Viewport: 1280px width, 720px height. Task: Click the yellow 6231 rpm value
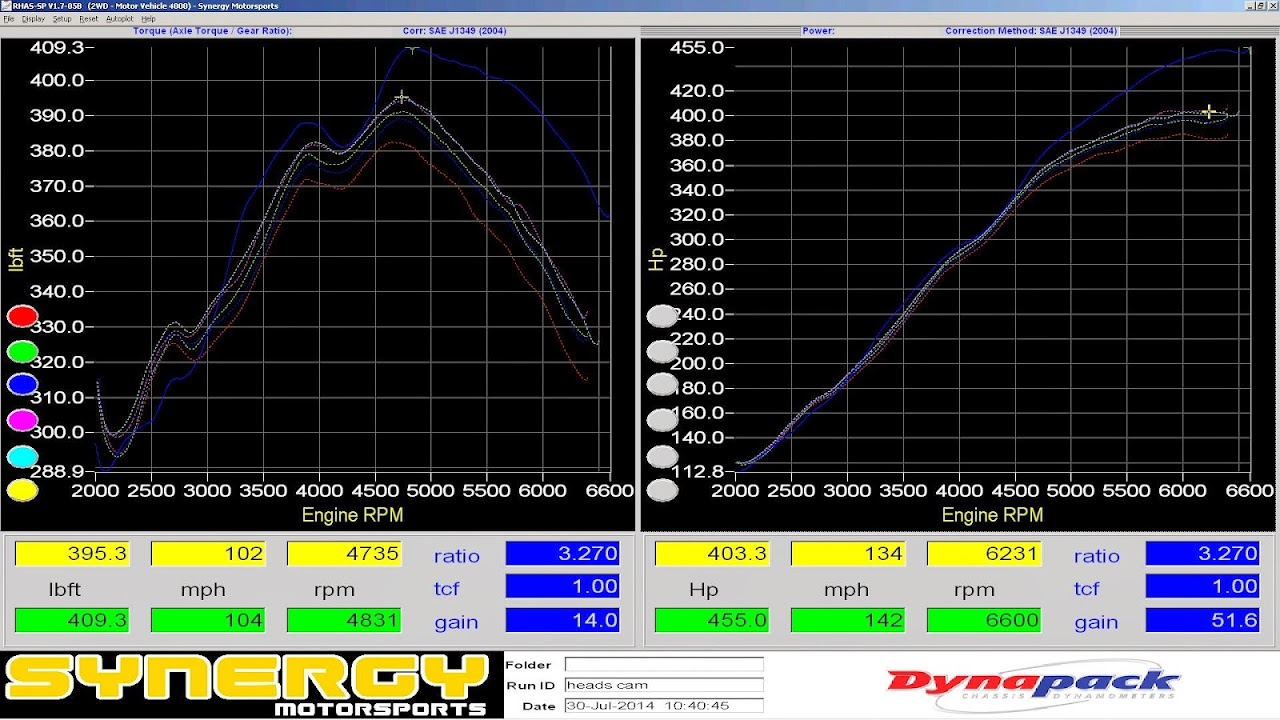(984, 553)
